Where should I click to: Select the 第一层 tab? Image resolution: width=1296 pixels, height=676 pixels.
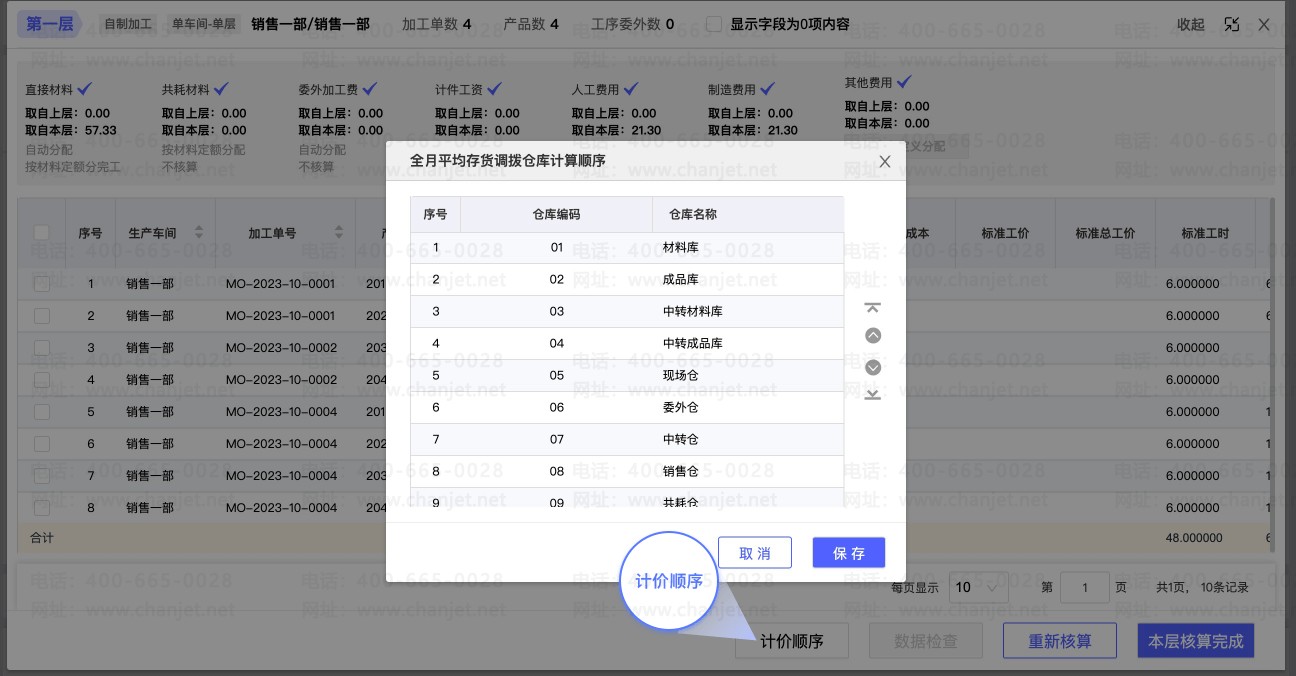click(50, 24)
